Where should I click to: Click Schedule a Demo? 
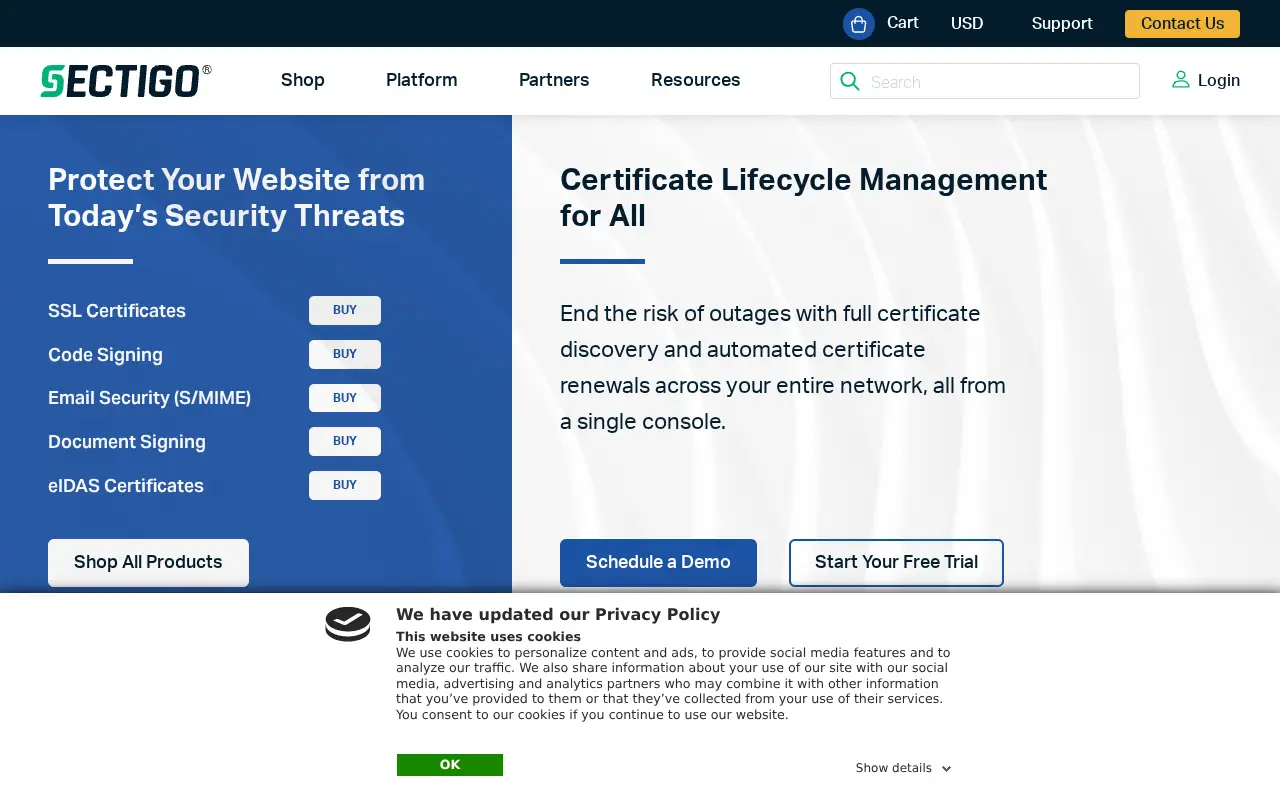point(658,562)
